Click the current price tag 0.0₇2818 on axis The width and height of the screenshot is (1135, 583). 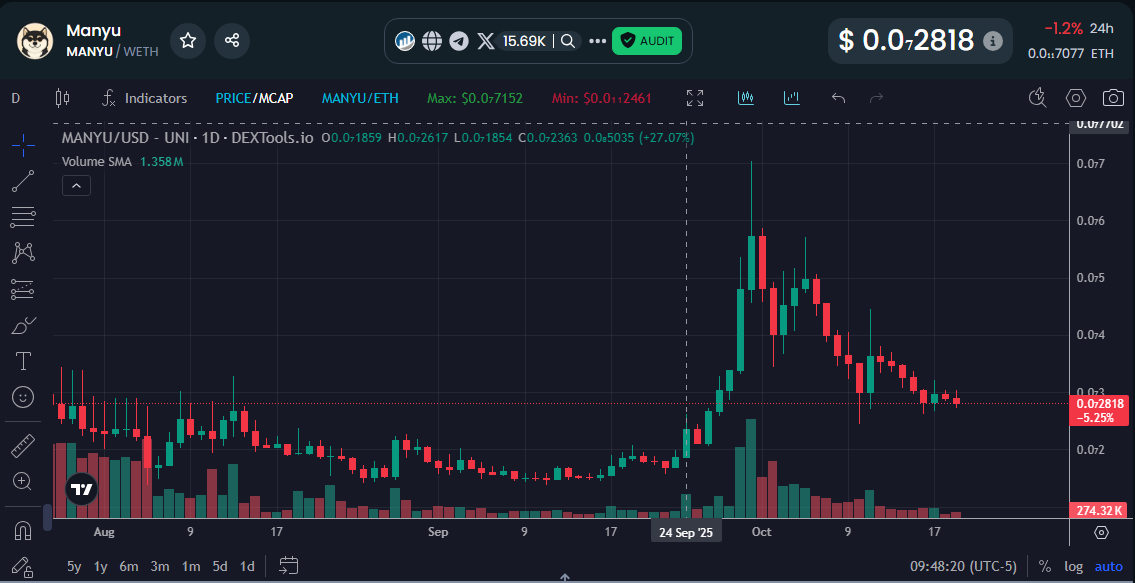tap(1100, 411)
